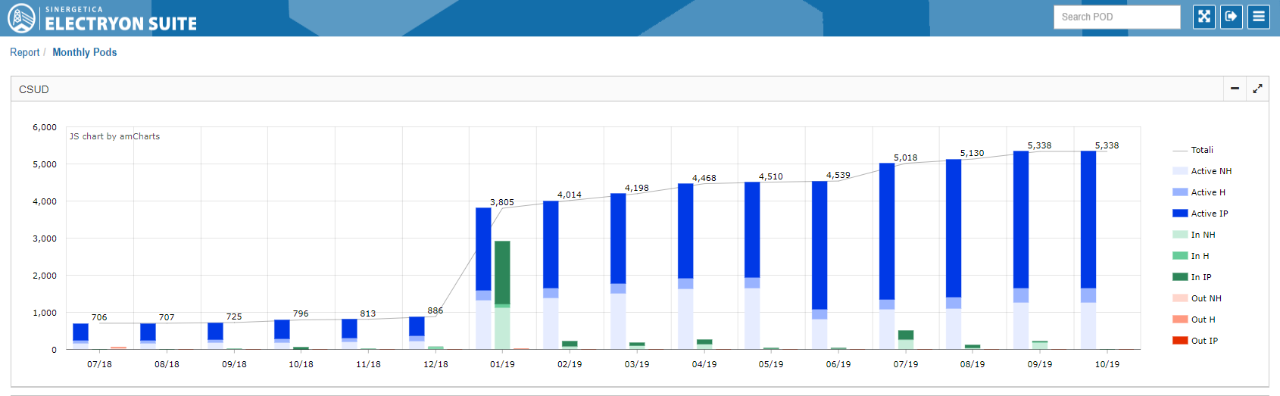The height and width of the screenshot is (396, 1280).
Task: Click the 12/18 x-axis label
Action: click(435, 365)
